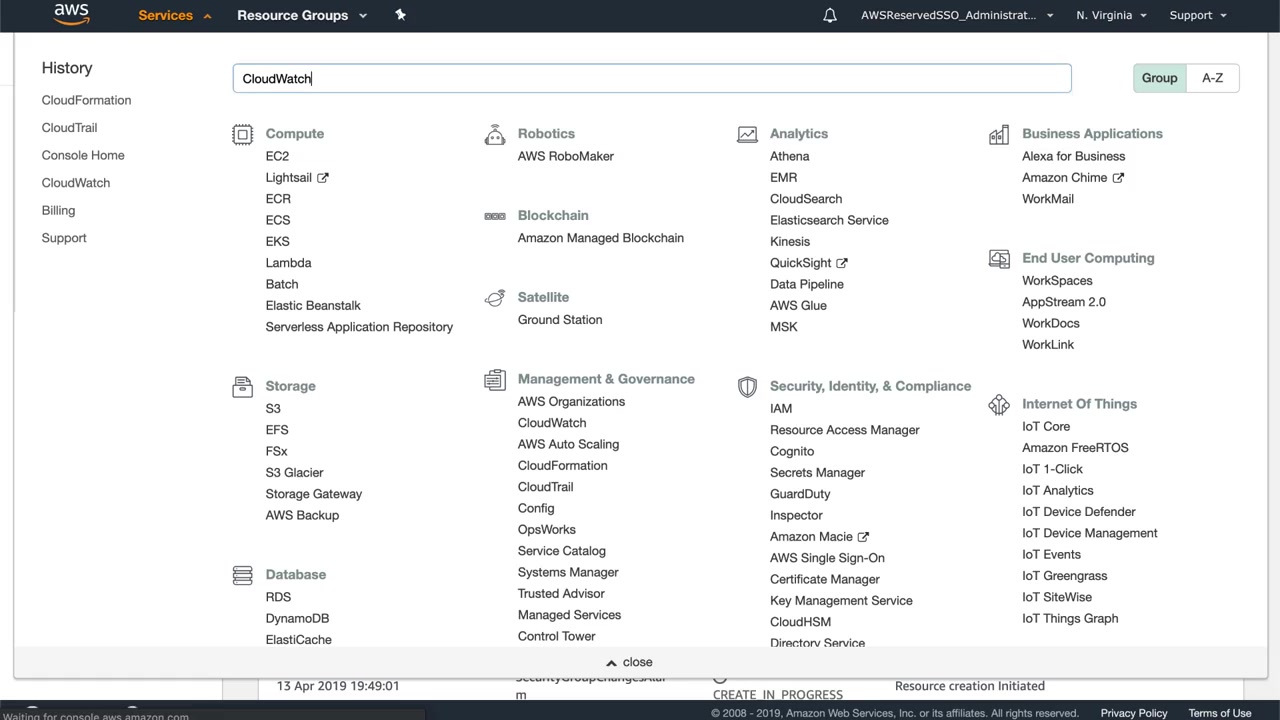The height and width of the screenshot is (720, 1280).
Task: Click the service search field
Action: click(651, 78)
